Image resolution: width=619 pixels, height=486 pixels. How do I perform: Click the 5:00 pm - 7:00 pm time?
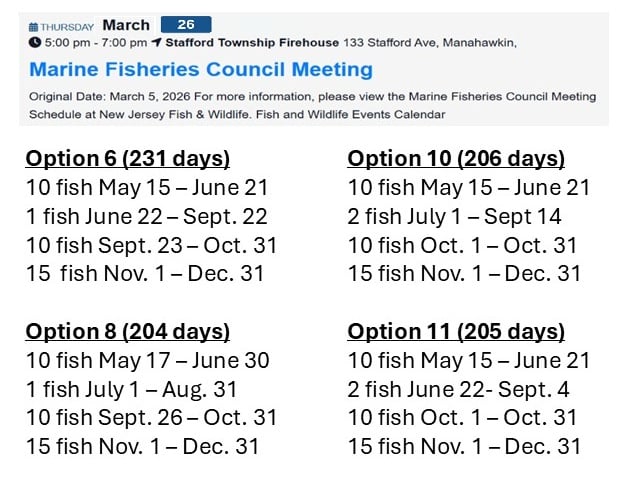(x=96, y=43)
